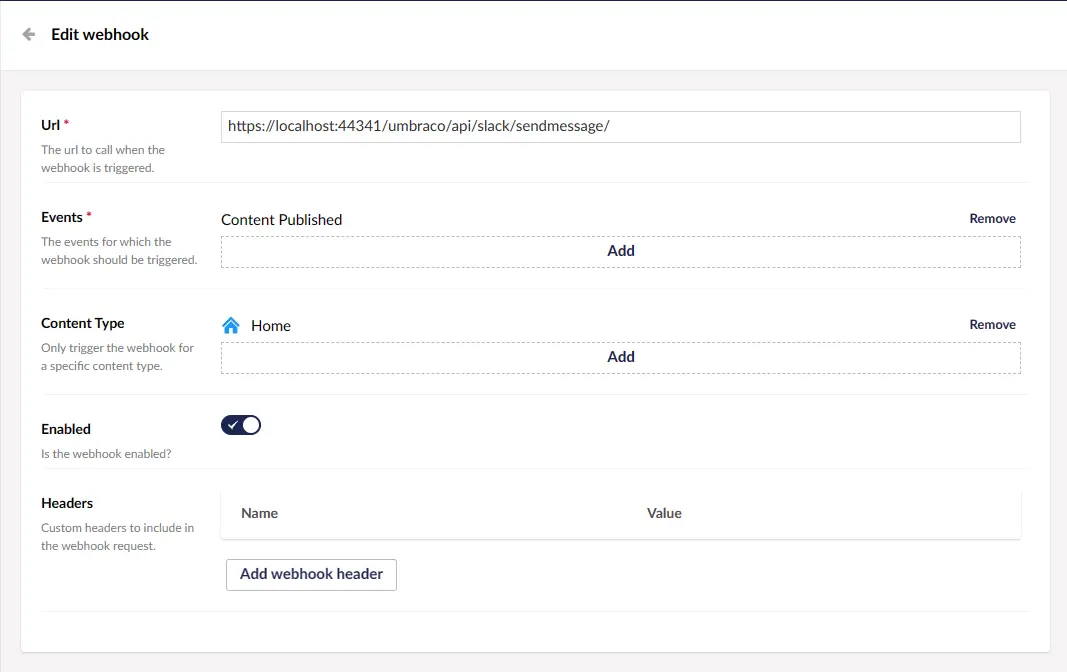The width and height of the screenshot is (1067, 672).
Task: Click the Content Type field label
Action: pyautogui.click(x=83, y=323)
